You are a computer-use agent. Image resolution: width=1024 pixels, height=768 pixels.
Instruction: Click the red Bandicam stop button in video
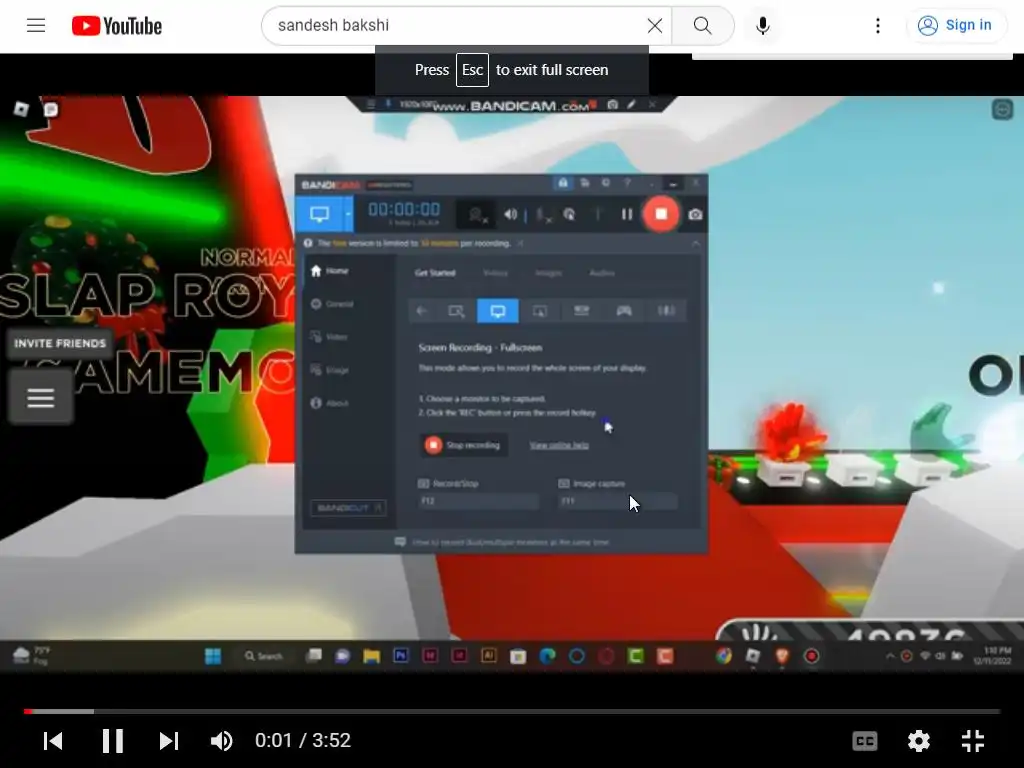[661, 214]
